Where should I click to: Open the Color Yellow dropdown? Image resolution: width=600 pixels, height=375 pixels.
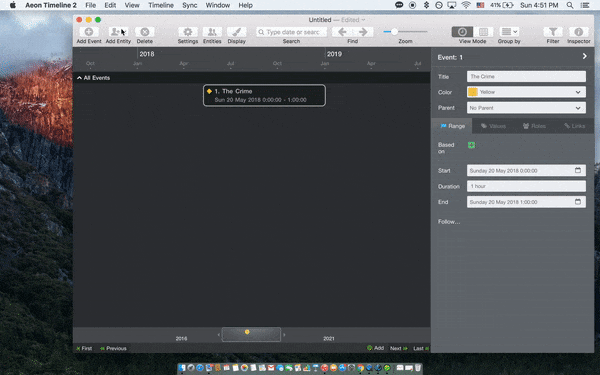[x=526, y=92]
